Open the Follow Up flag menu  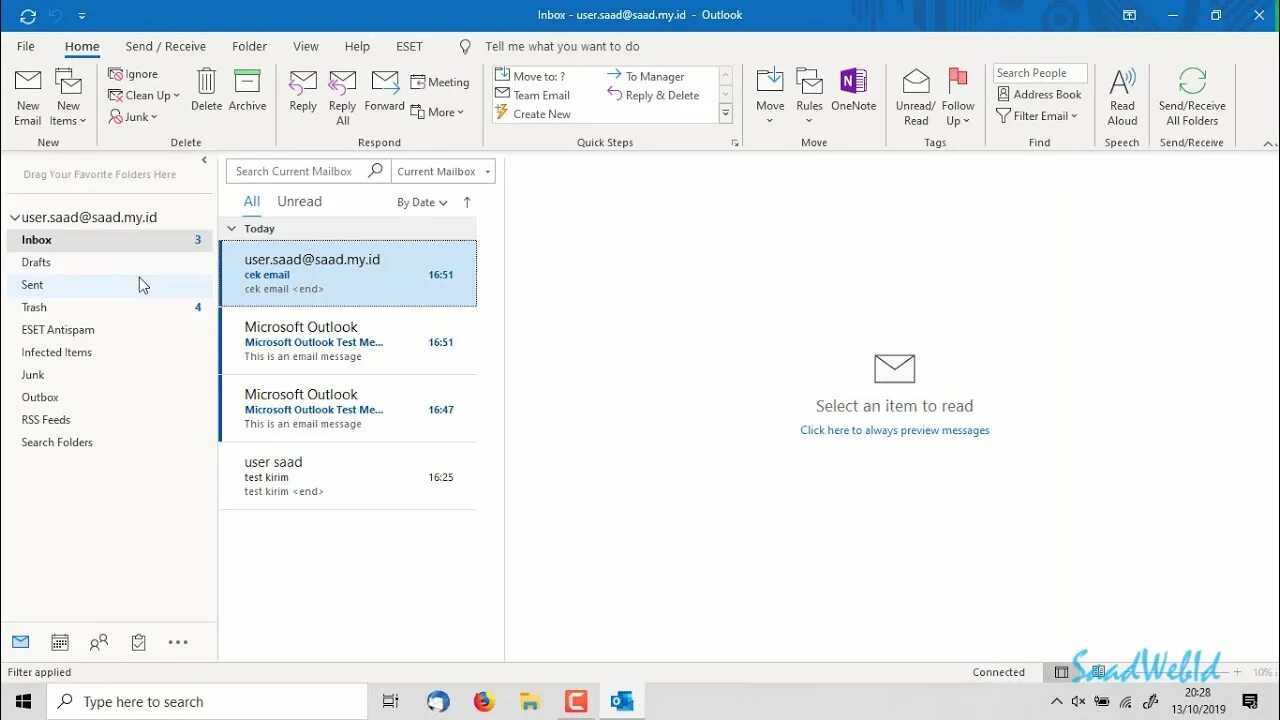click(958, 98)
